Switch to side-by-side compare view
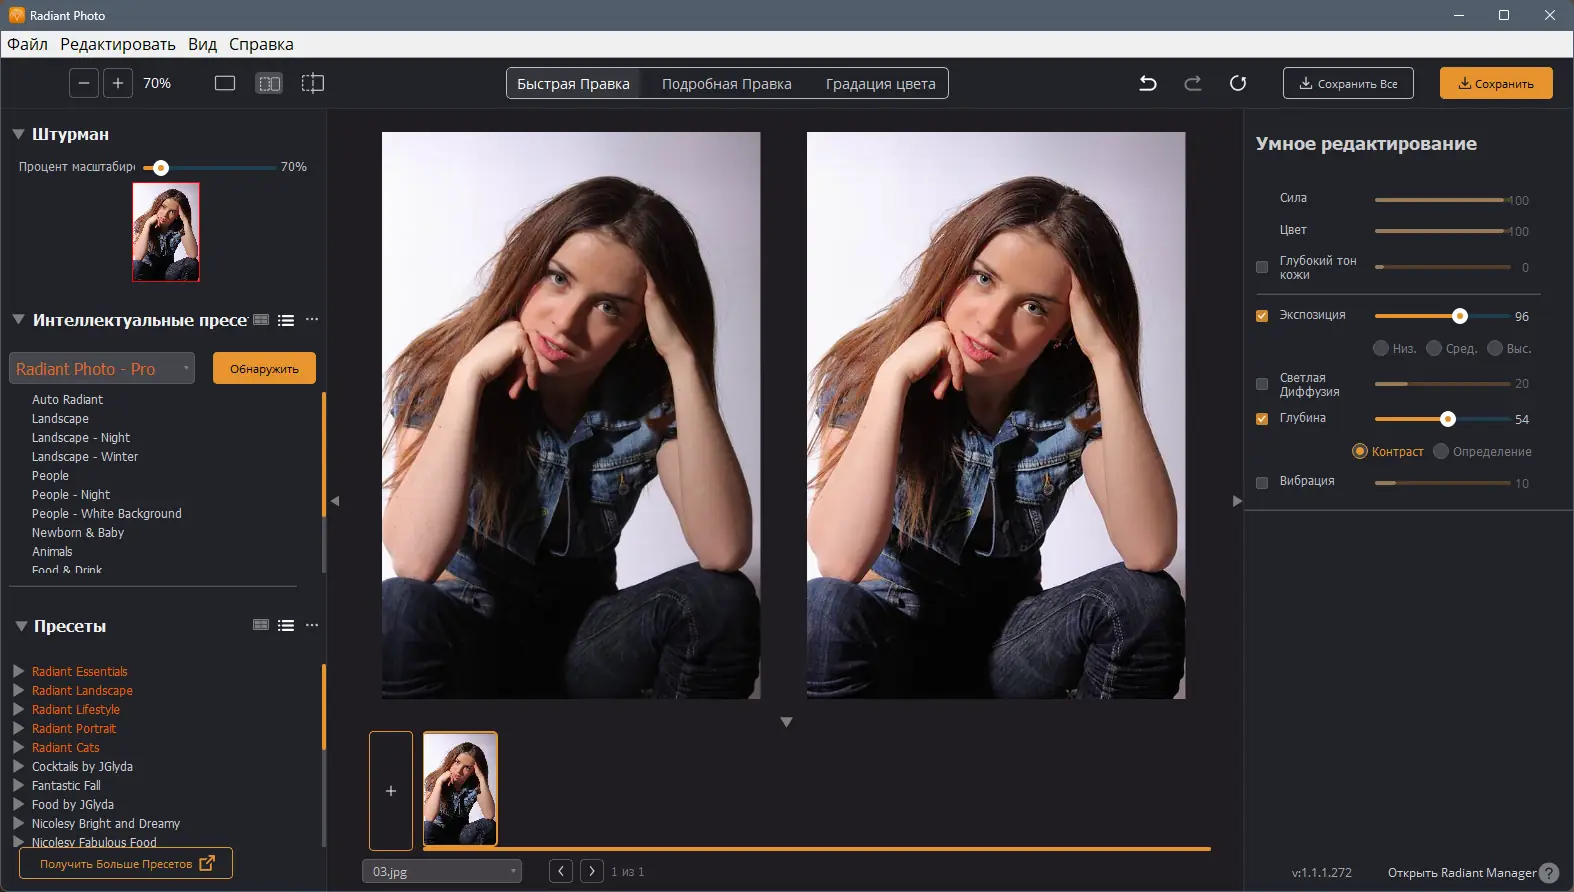 point(269,83)
